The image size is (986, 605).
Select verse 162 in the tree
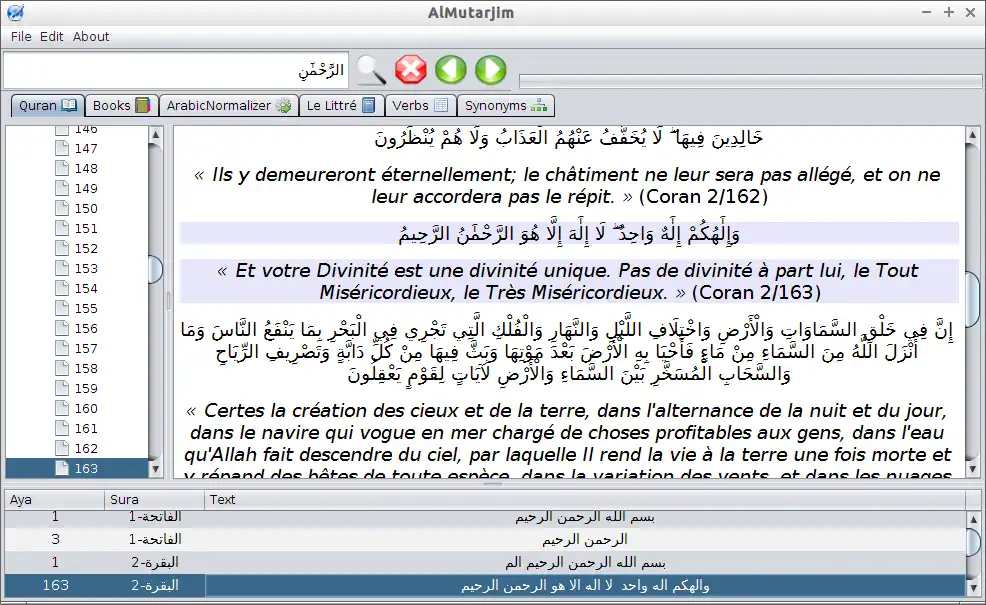click(76, 448)
